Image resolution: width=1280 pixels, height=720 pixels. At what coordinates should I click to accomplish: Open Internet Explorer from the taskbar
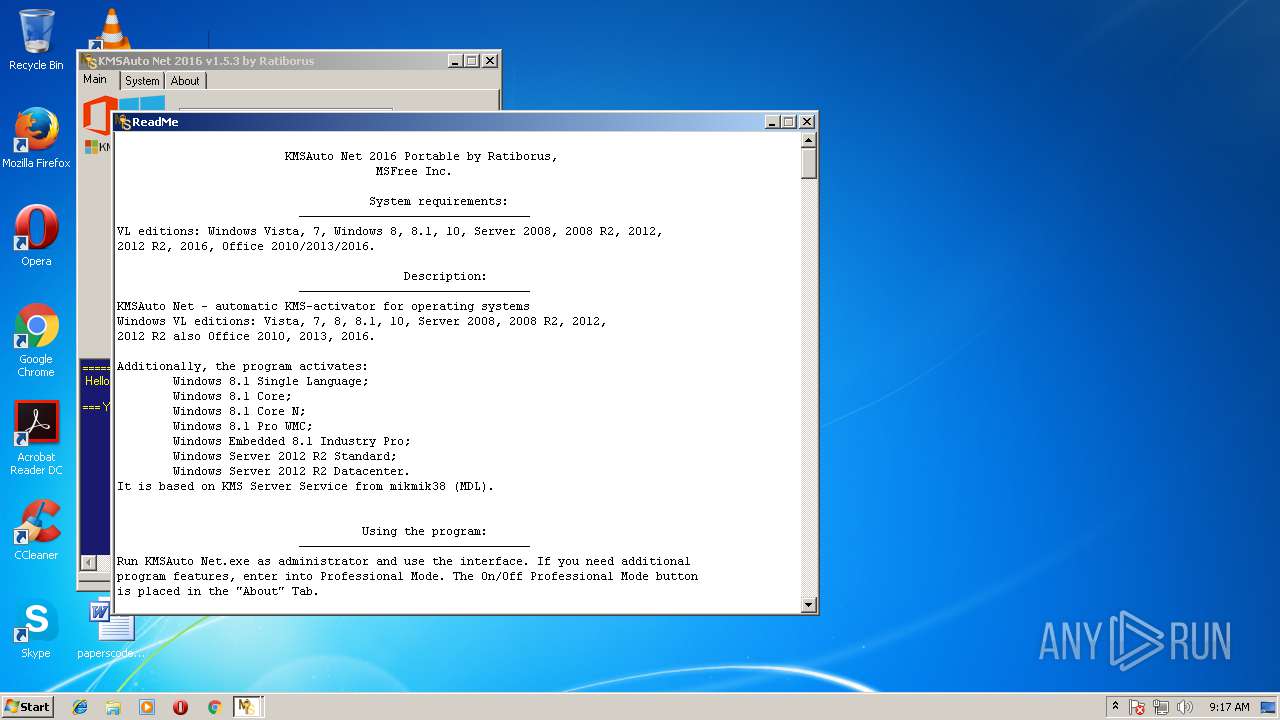[80, 707]
